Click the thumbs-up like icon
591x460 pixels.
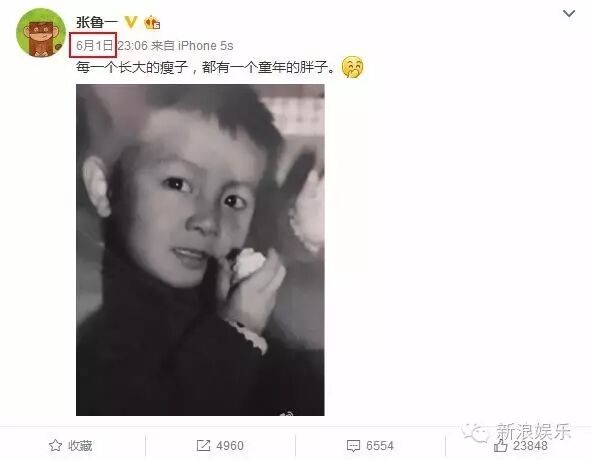[501, 446]
